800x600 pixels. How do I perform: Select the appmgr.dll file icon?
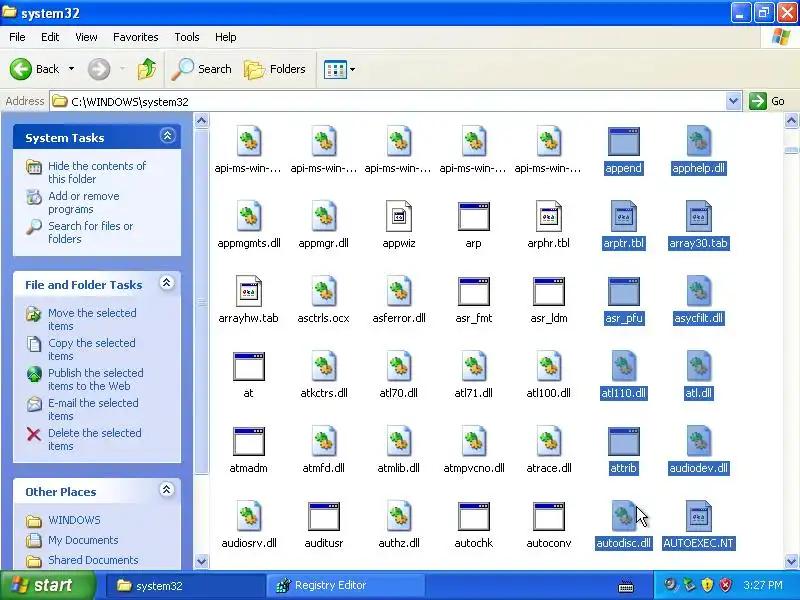(x=323, y=216)
